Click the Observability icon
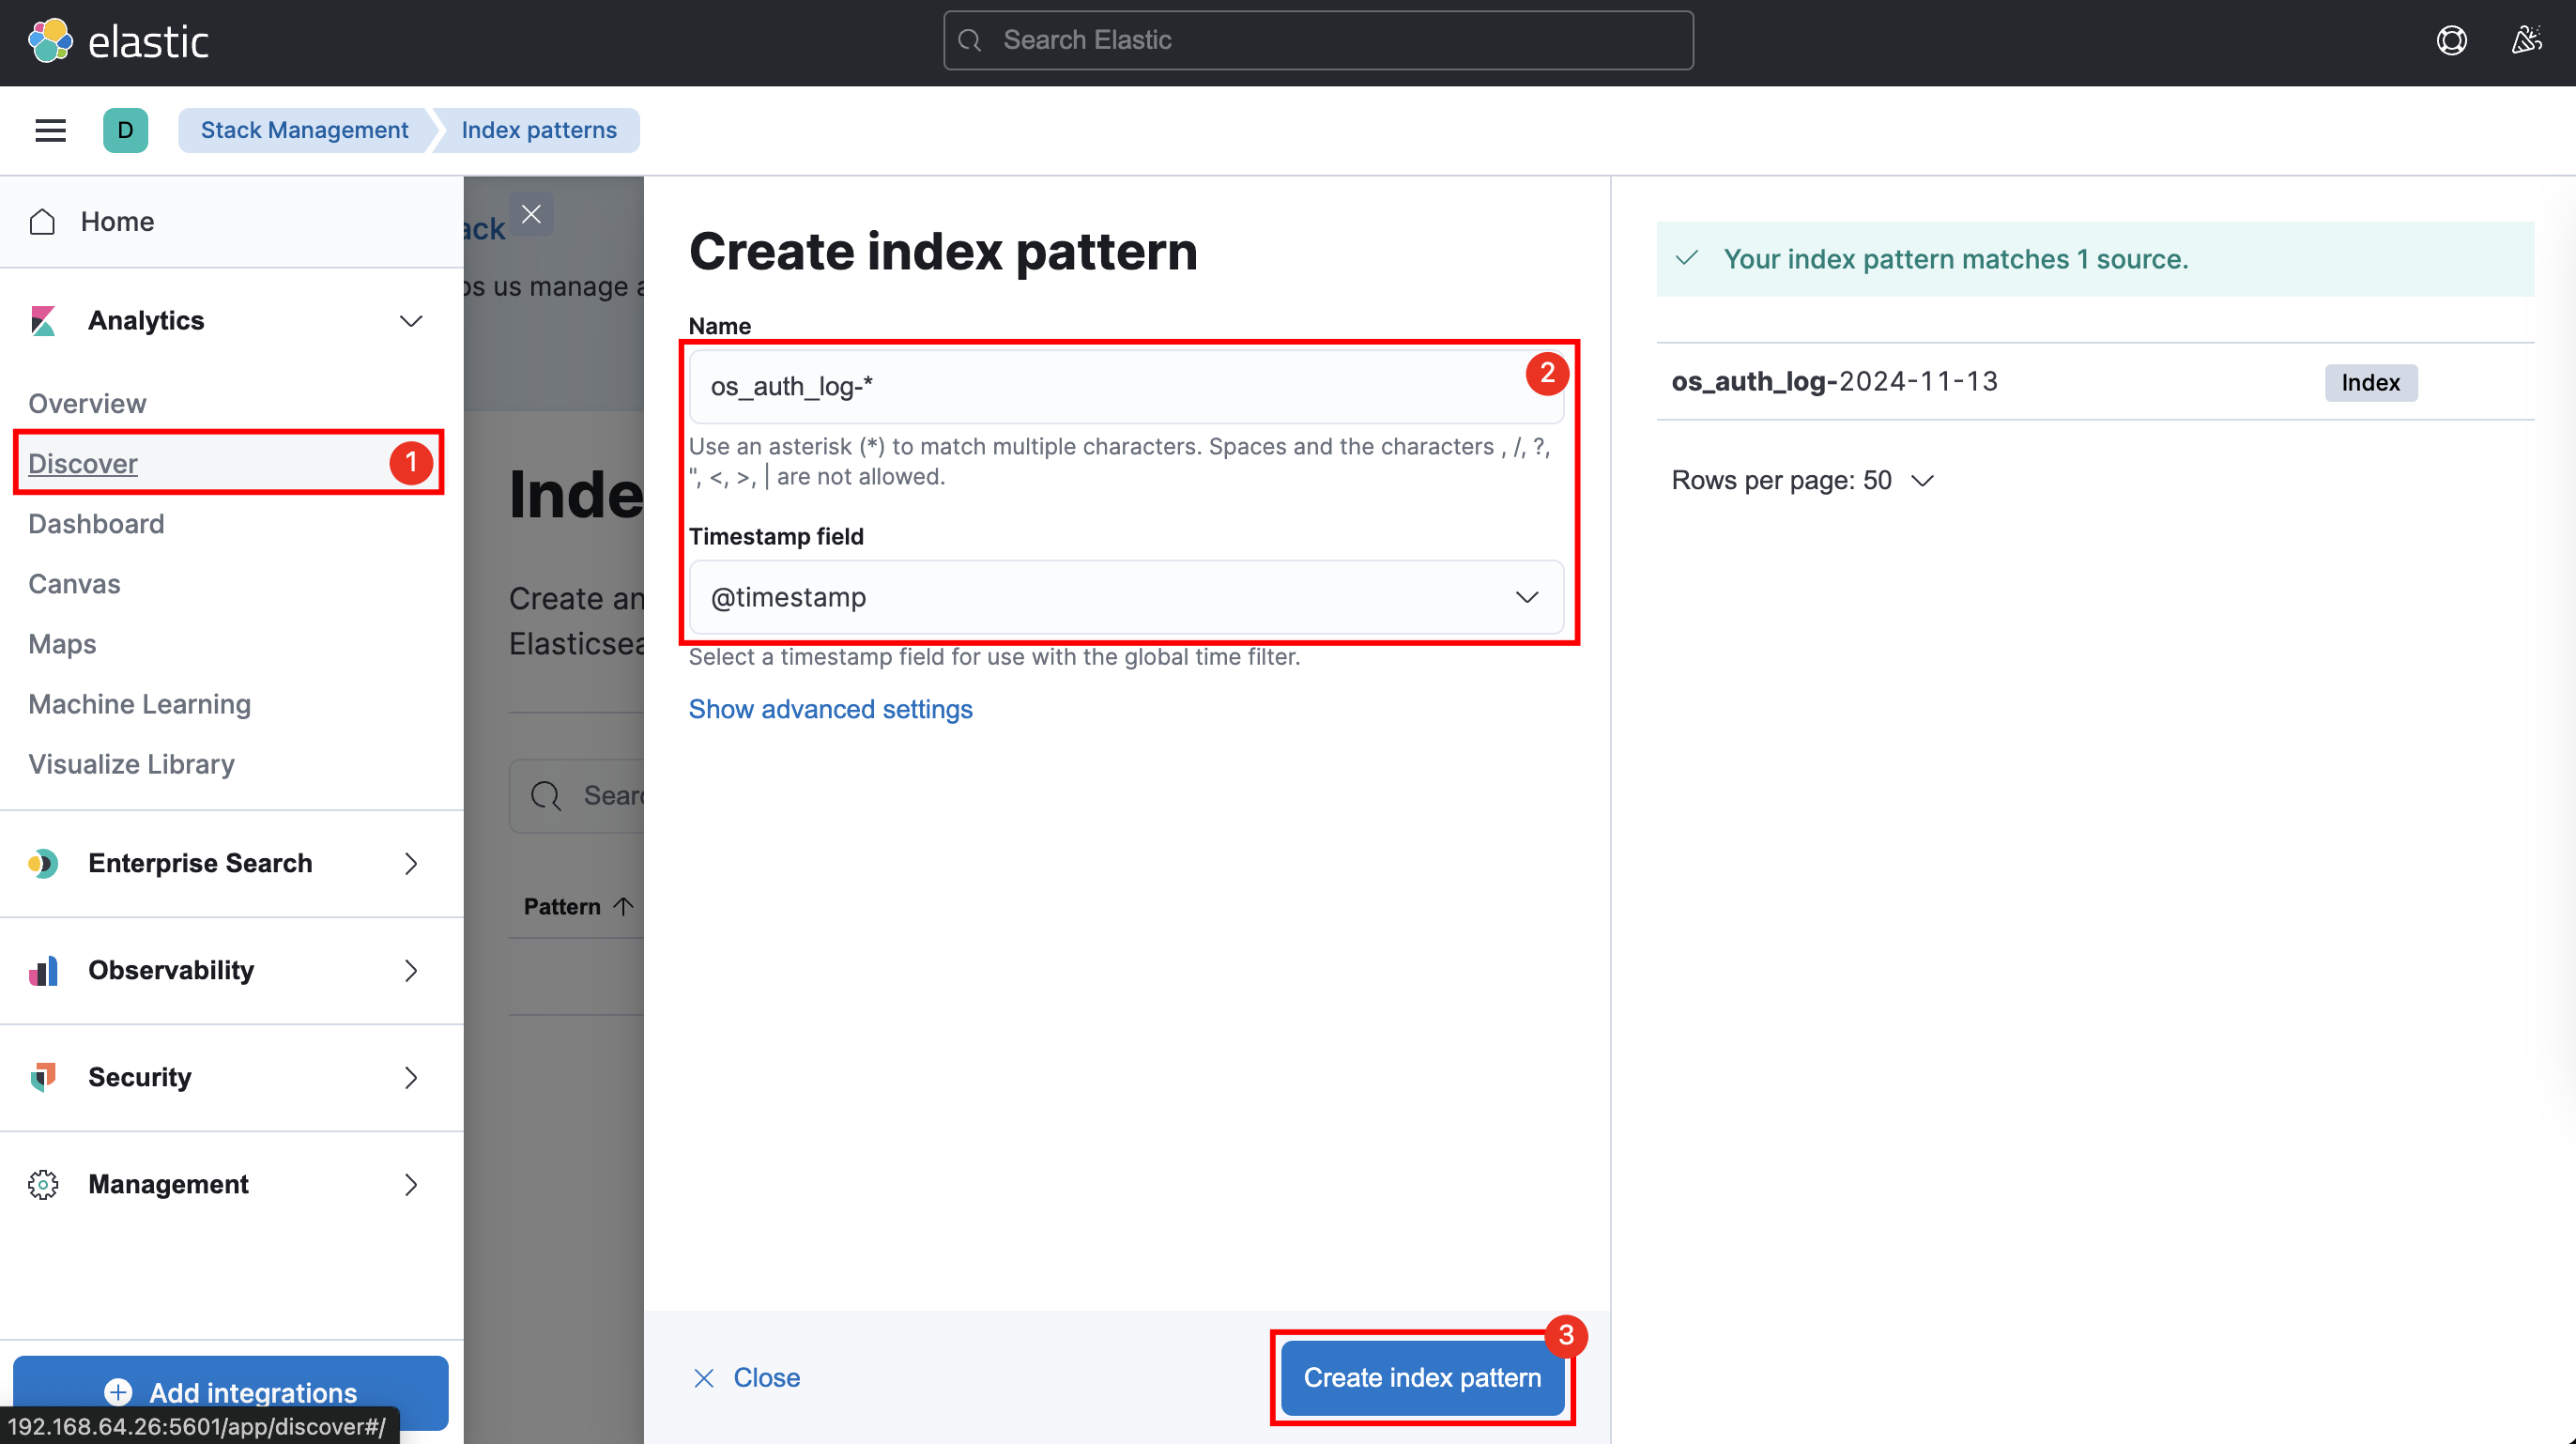Image resolution: width=2576 pixels, height=1444 pixels. pyautogui.click(x=43, y=970)
